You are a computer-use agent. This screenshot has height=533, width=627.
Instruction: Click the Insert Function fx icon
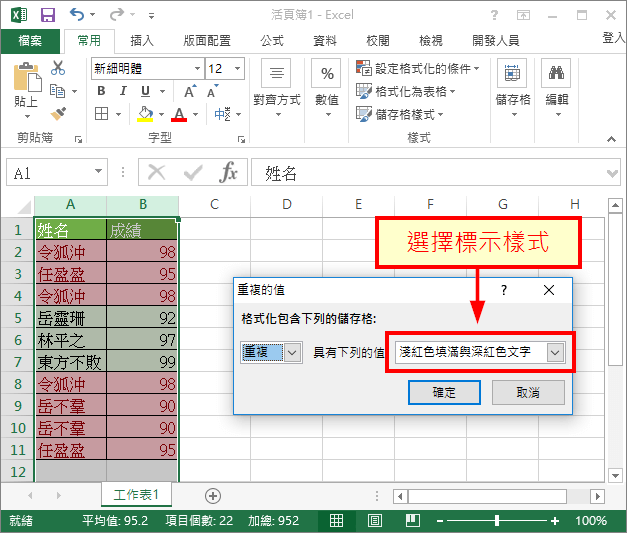pos(229,172)
